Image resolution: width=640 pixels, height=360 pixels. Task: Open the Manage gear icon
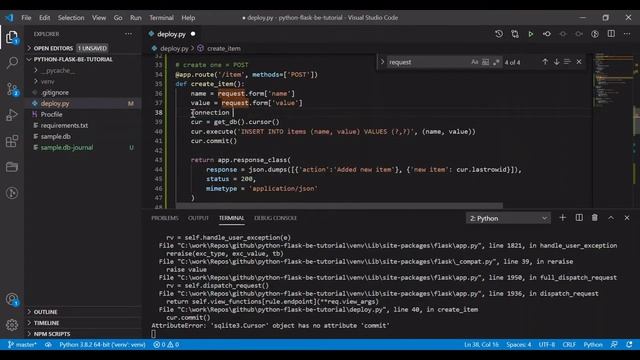[x=12, y=325]
